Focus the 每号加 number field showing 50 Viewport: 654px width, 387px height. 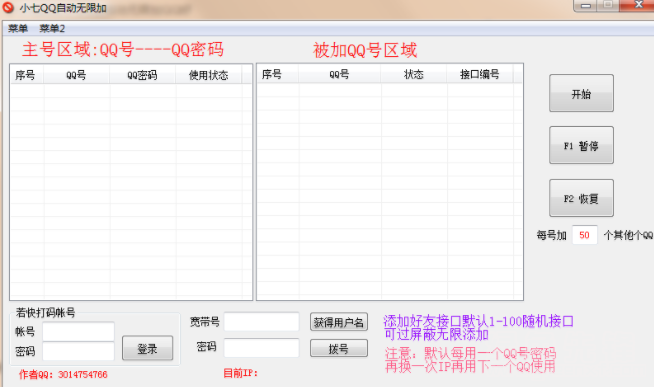coord(584,235)
